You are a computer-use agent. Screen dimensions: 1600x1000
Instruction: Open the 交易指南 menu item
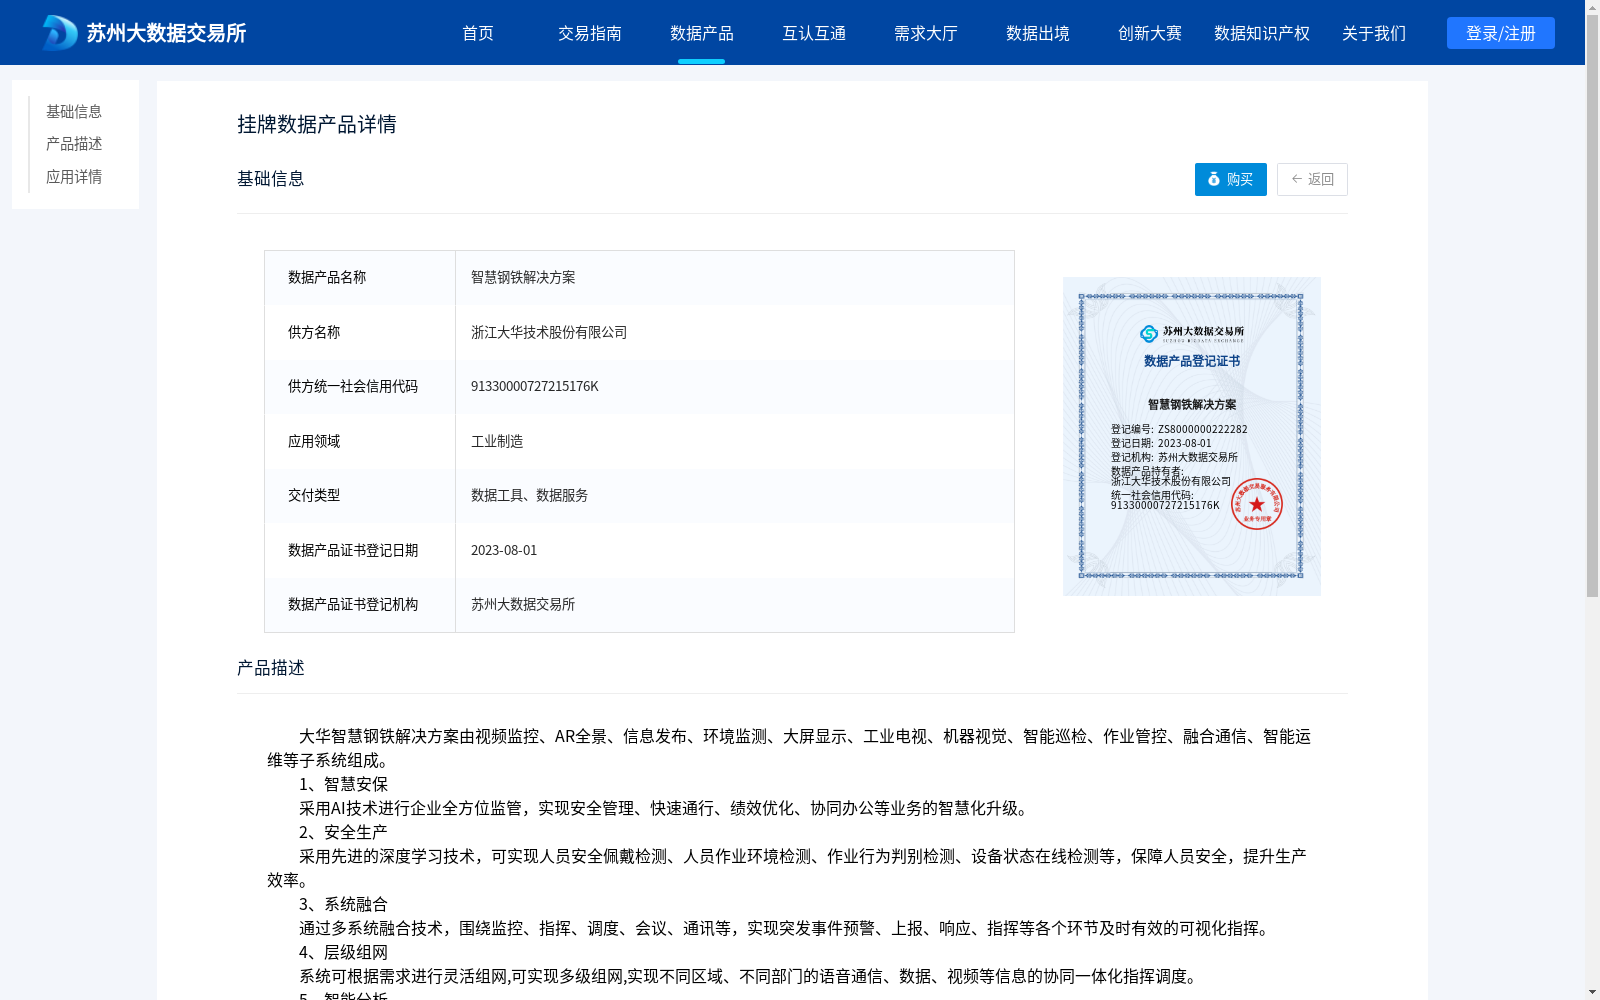[x=590, y=33]
